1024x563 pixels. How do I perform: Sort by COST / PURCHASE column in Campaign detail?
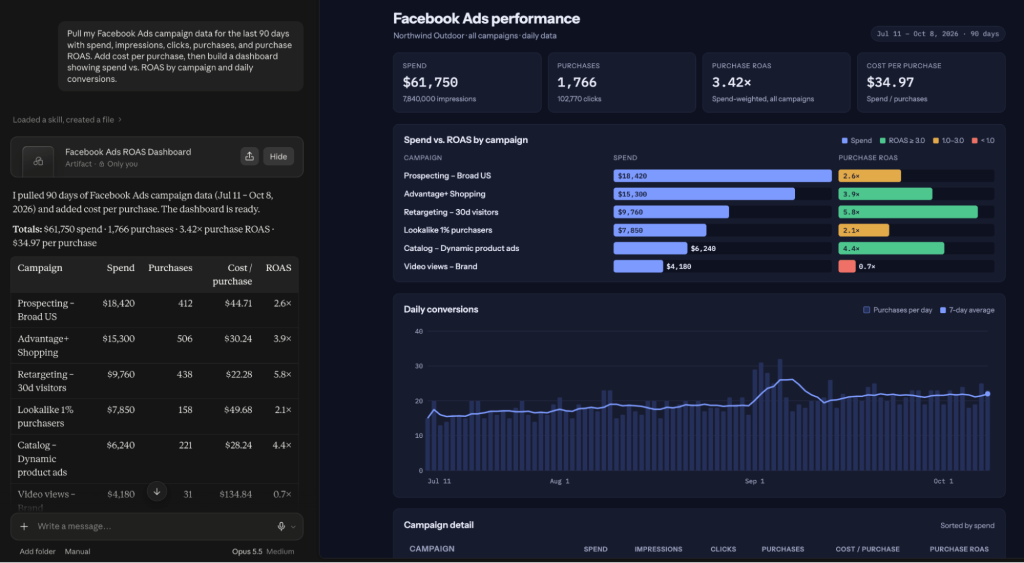click(867, 549)
